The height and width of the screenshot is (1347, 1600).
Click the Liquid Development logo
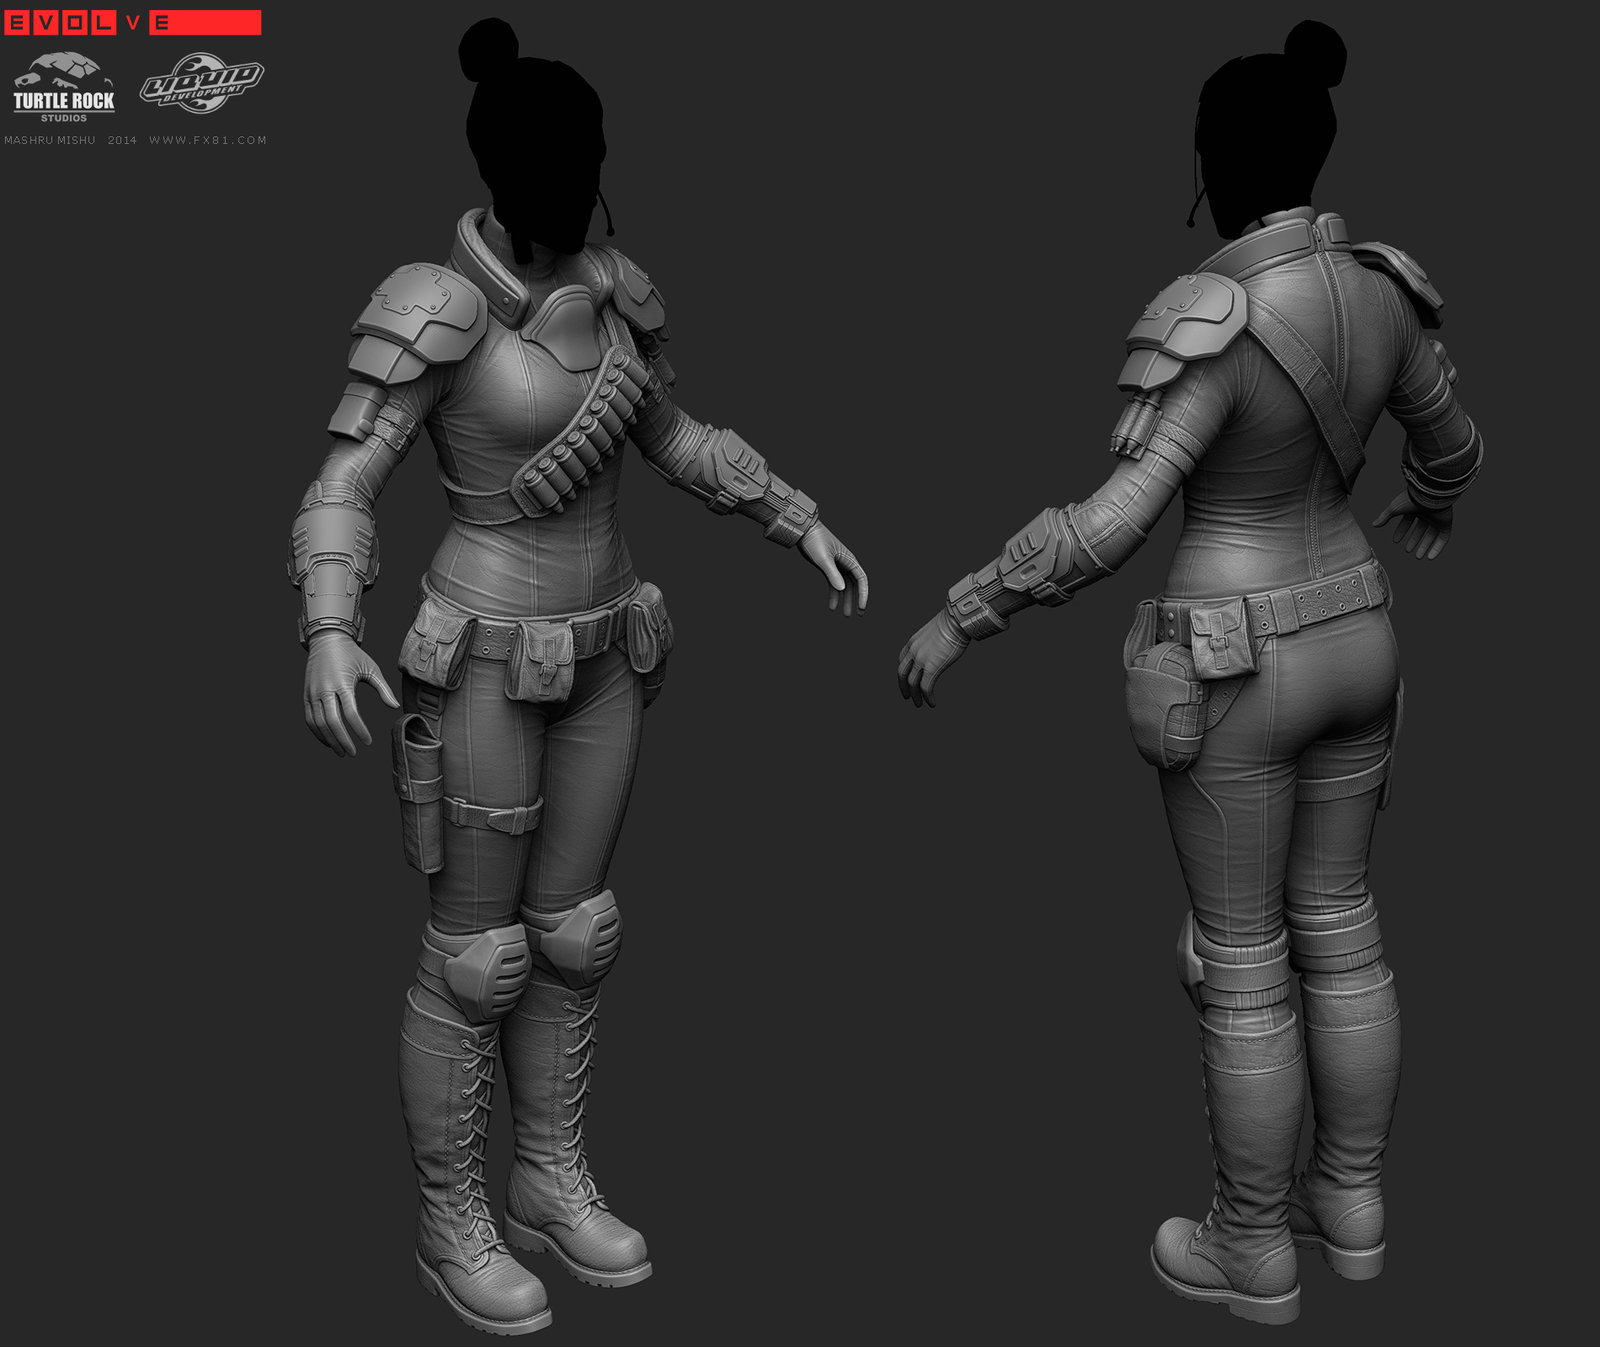coord(201,83)
